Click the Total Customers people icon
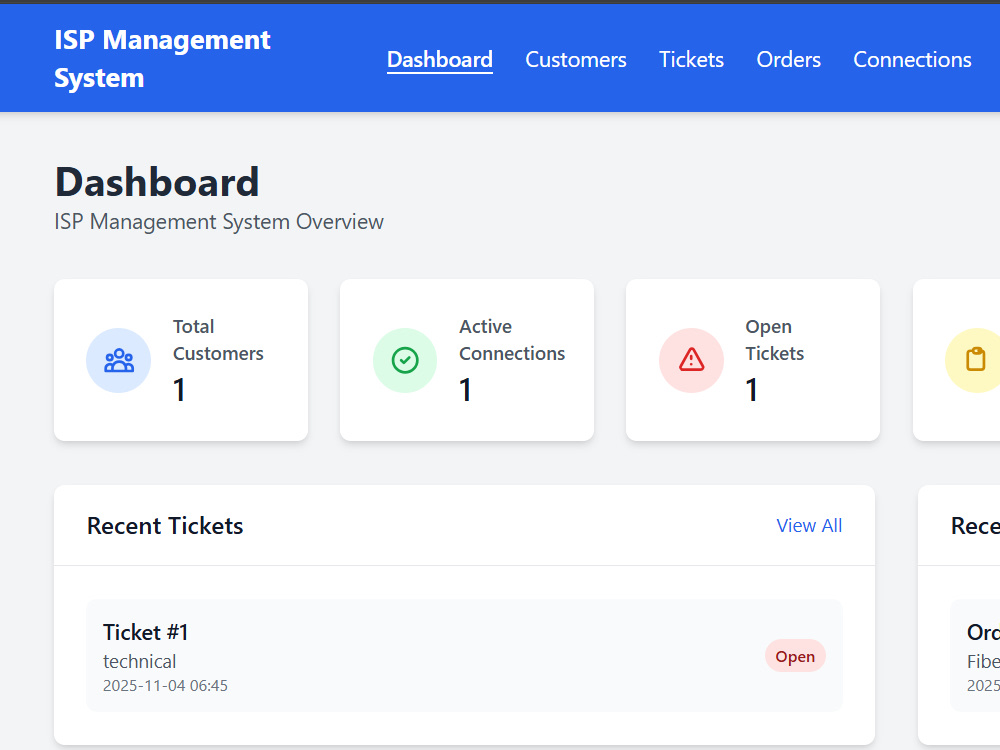 (119, 360)
